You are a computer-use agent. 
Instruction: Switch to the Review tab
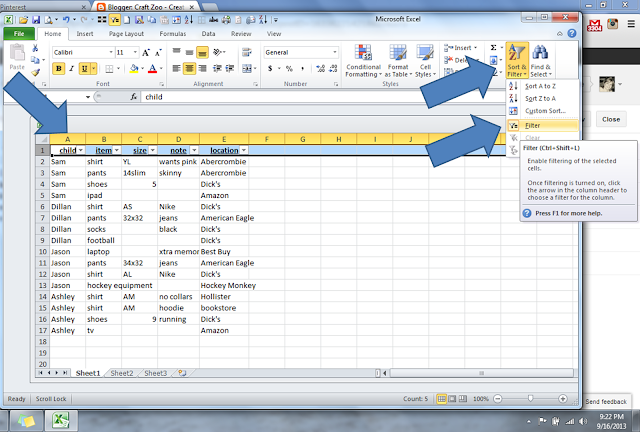coord(241,33)
